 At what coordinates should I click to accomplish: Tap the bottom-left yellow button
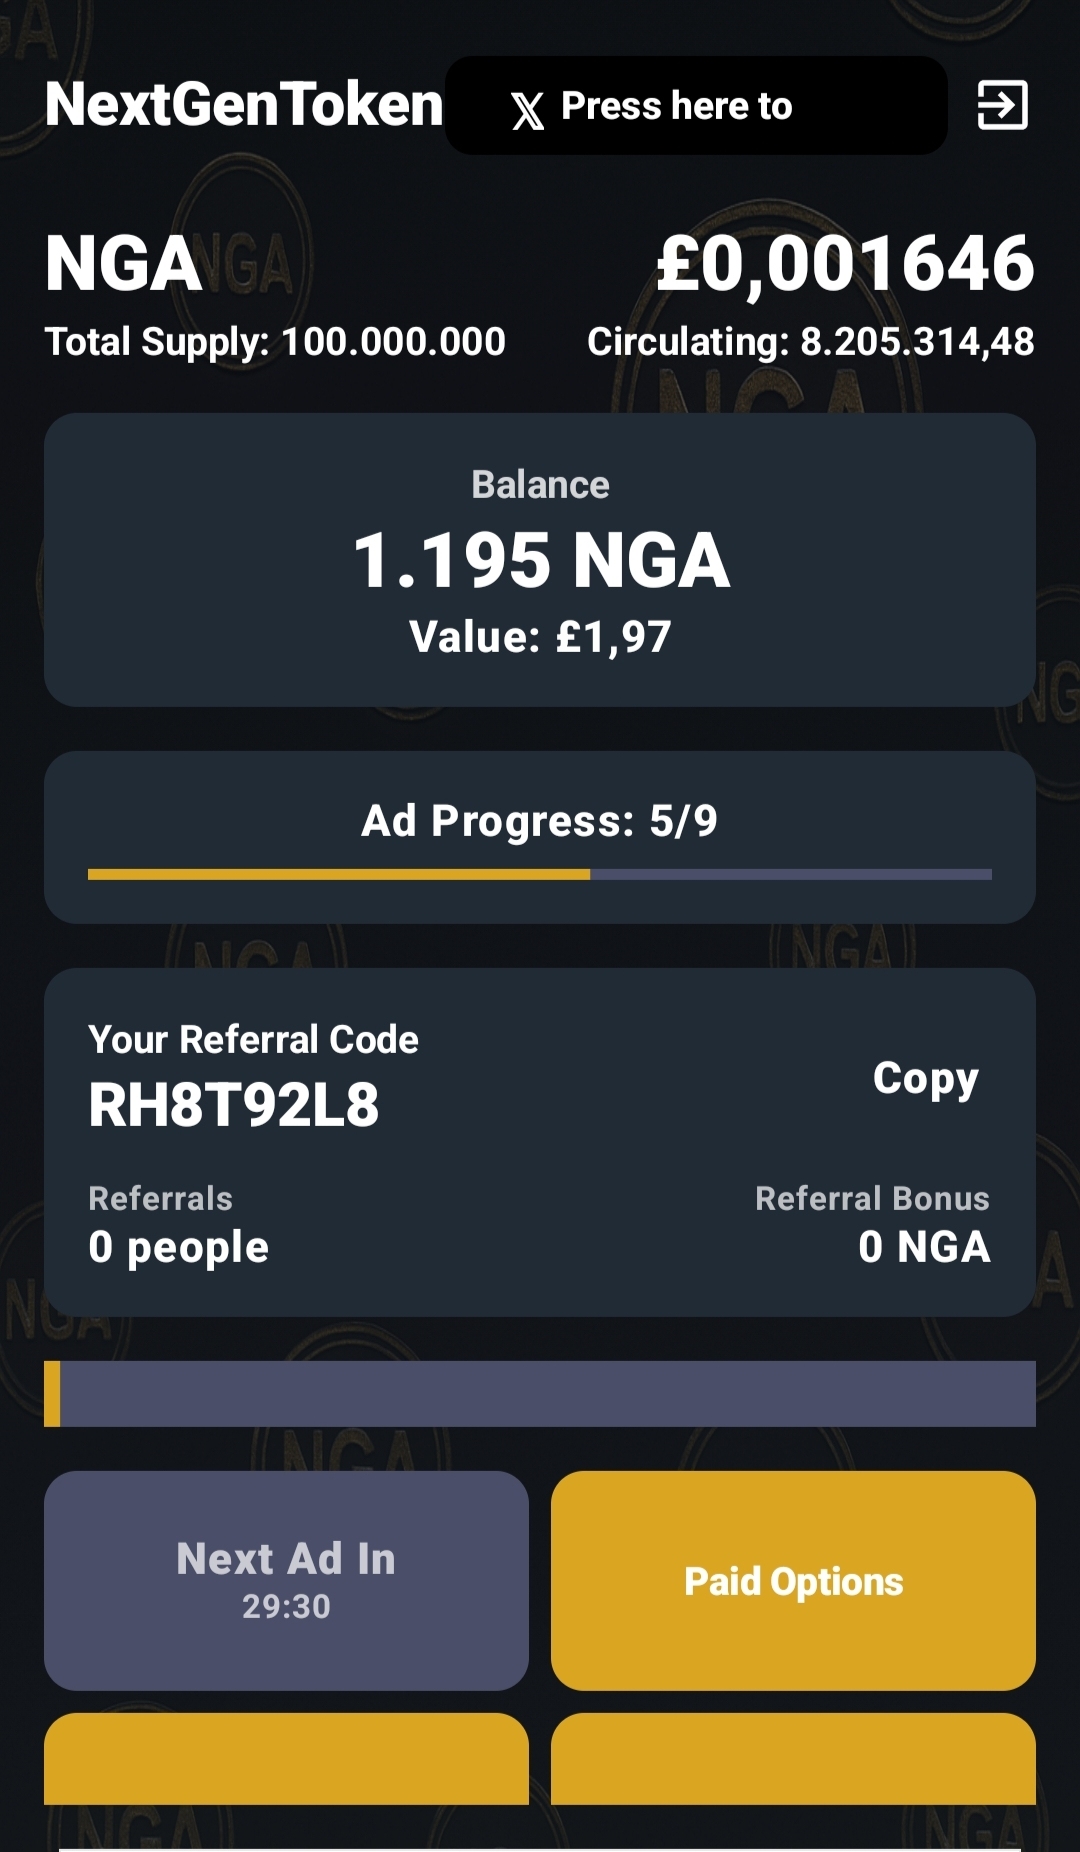click(x=286, y=1758)
